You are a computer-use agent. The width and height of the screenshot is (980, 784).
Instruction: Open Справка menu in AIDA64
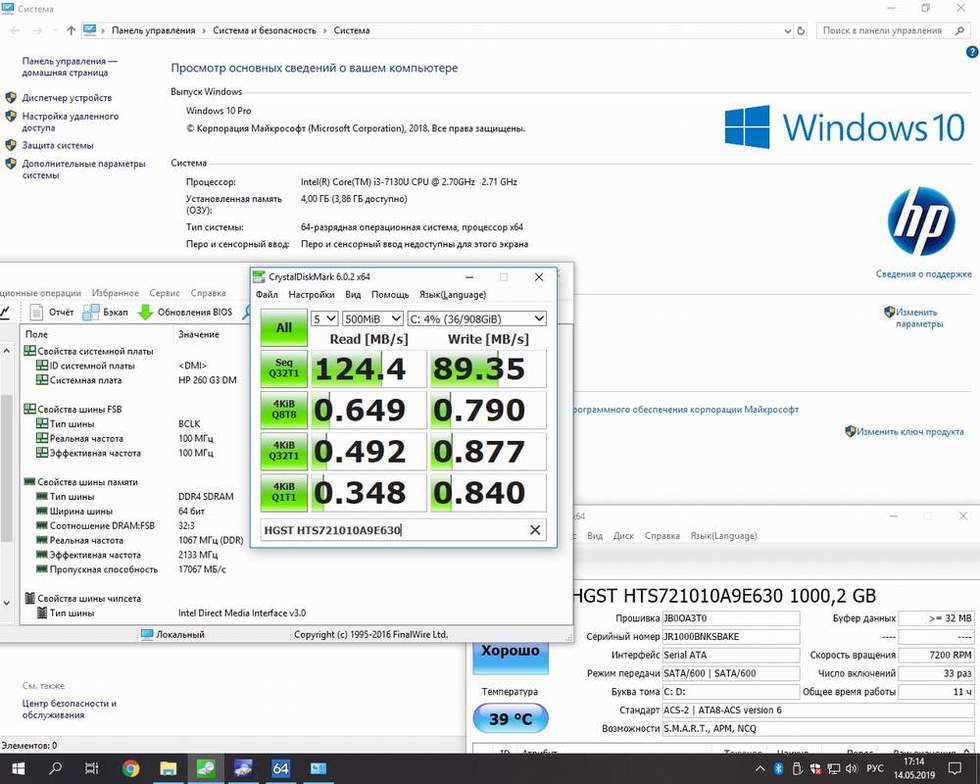click(x=208, y=293)
